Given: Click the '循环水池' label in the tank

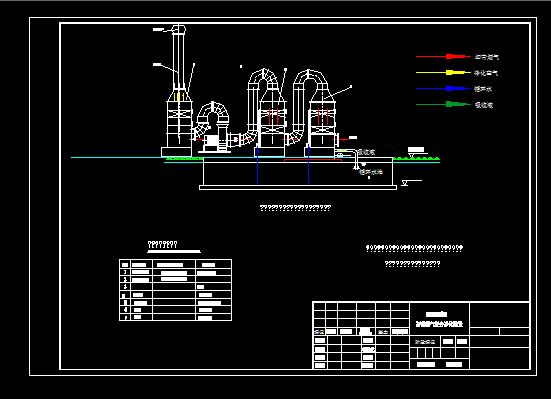Looking at the screenshot, I should click(371, 172).
